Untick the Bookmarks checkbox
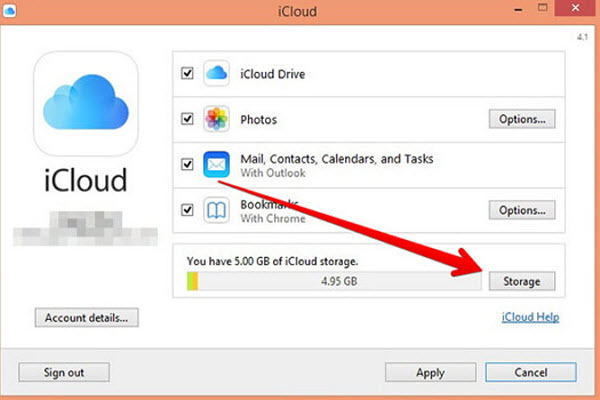This screenshot has height=400, width=600. click(187, 210)
